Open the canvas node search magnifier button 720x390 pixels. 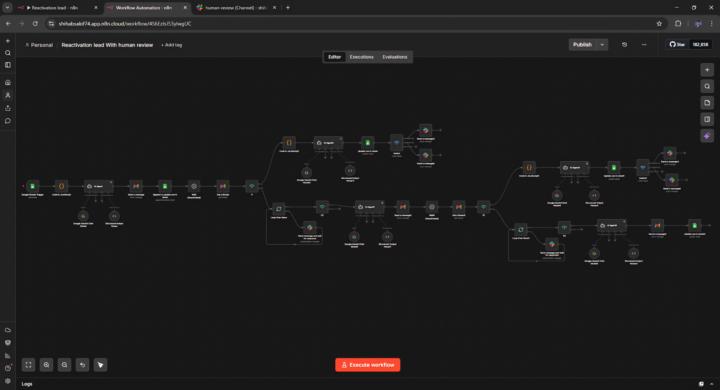pyautogui.click(x=707, y=86)
